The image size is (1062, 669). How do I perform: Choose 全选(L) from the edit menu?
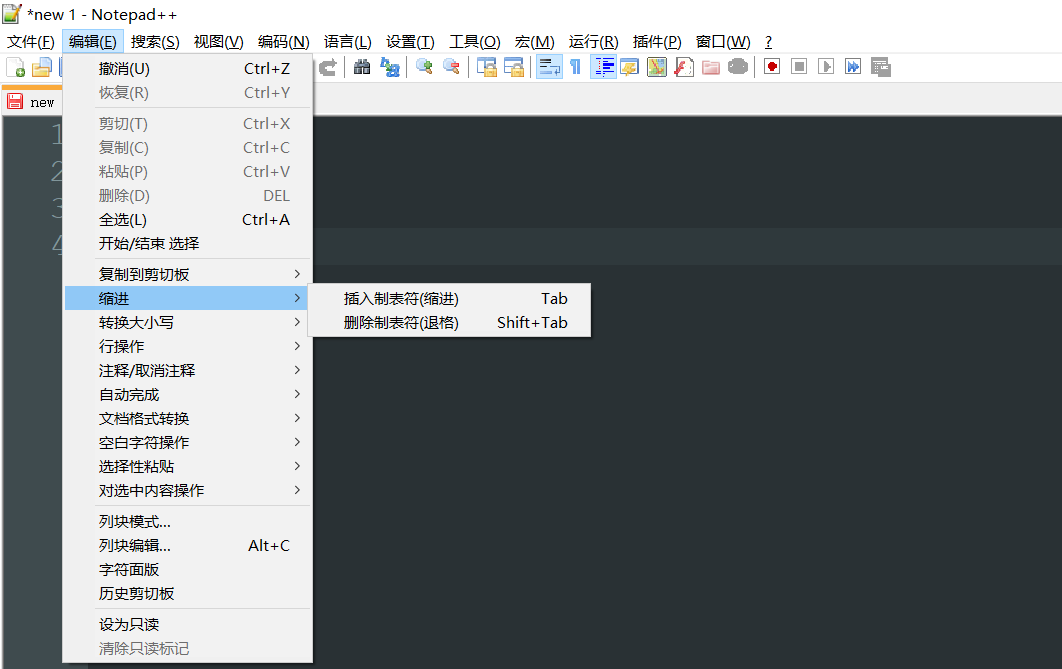click(188, 220)
